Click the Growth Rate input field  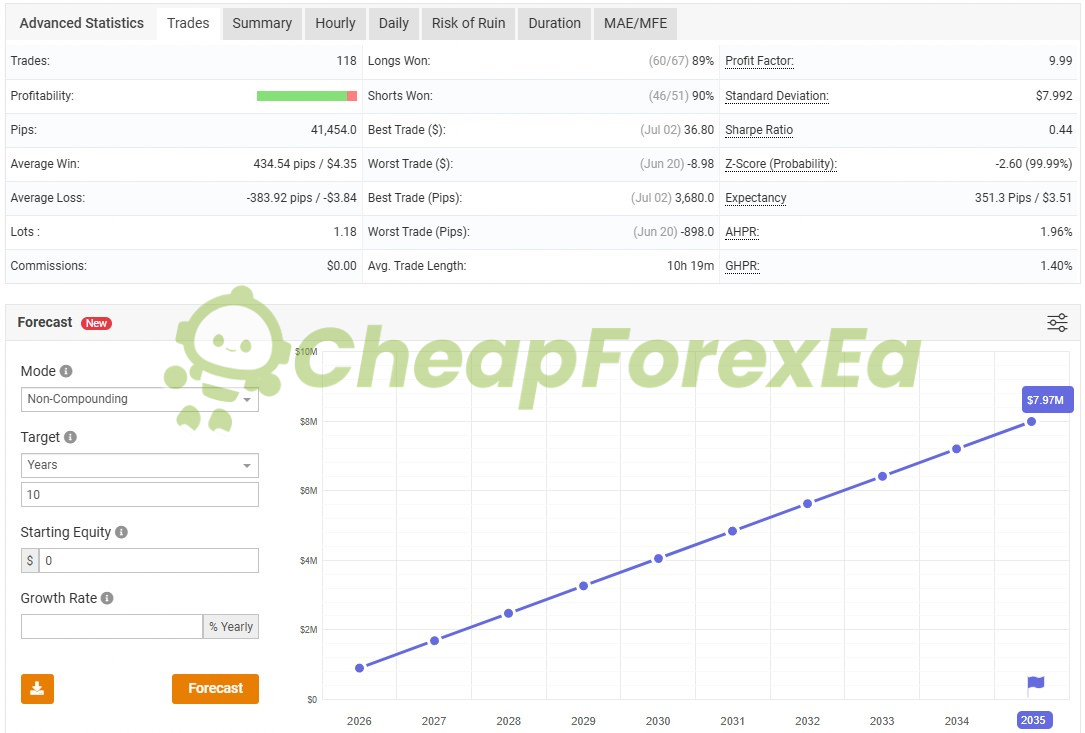[112, 626]
